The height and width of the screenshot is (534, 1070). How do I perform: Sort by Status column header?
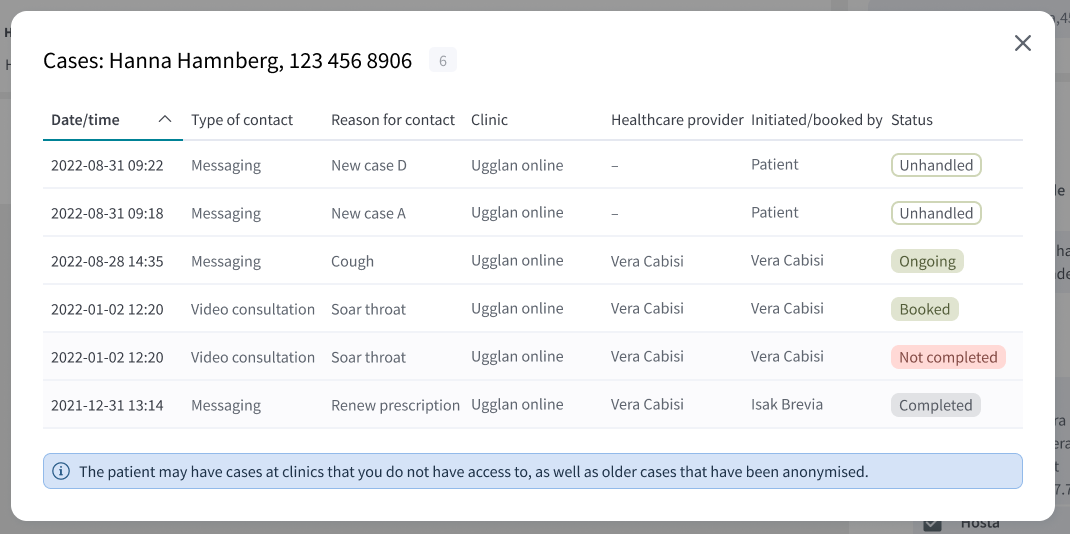pos(912,120)
